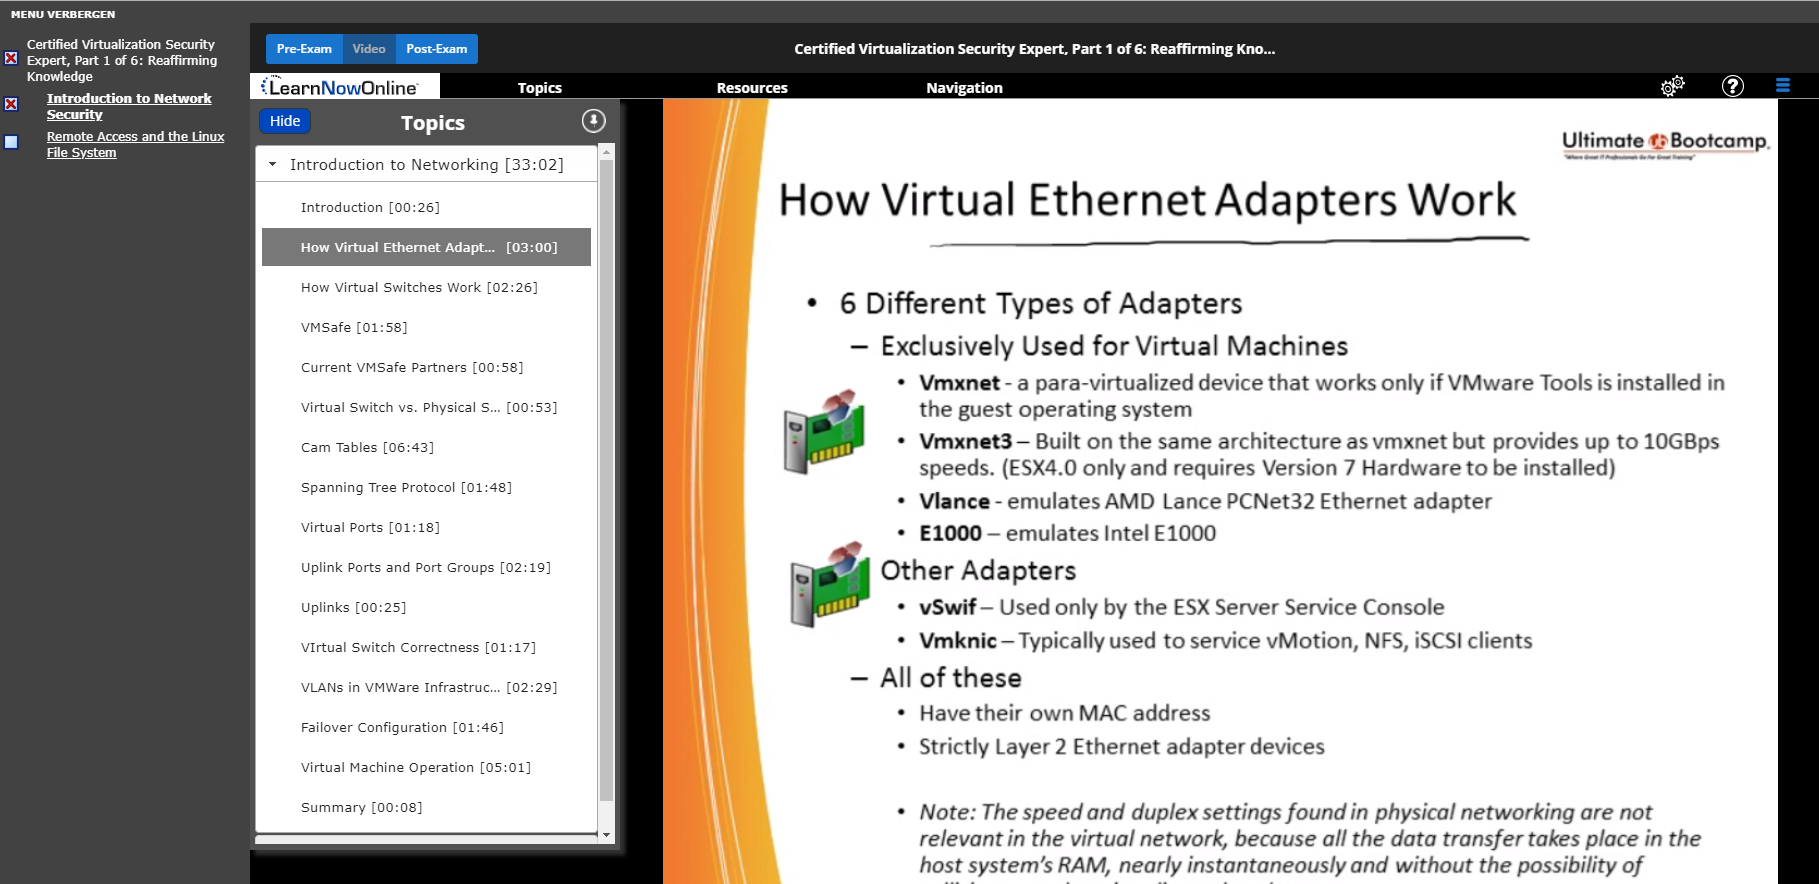Open Remote Access and the Linux File System link
The image size is (1819, 884).
(135, 144)
